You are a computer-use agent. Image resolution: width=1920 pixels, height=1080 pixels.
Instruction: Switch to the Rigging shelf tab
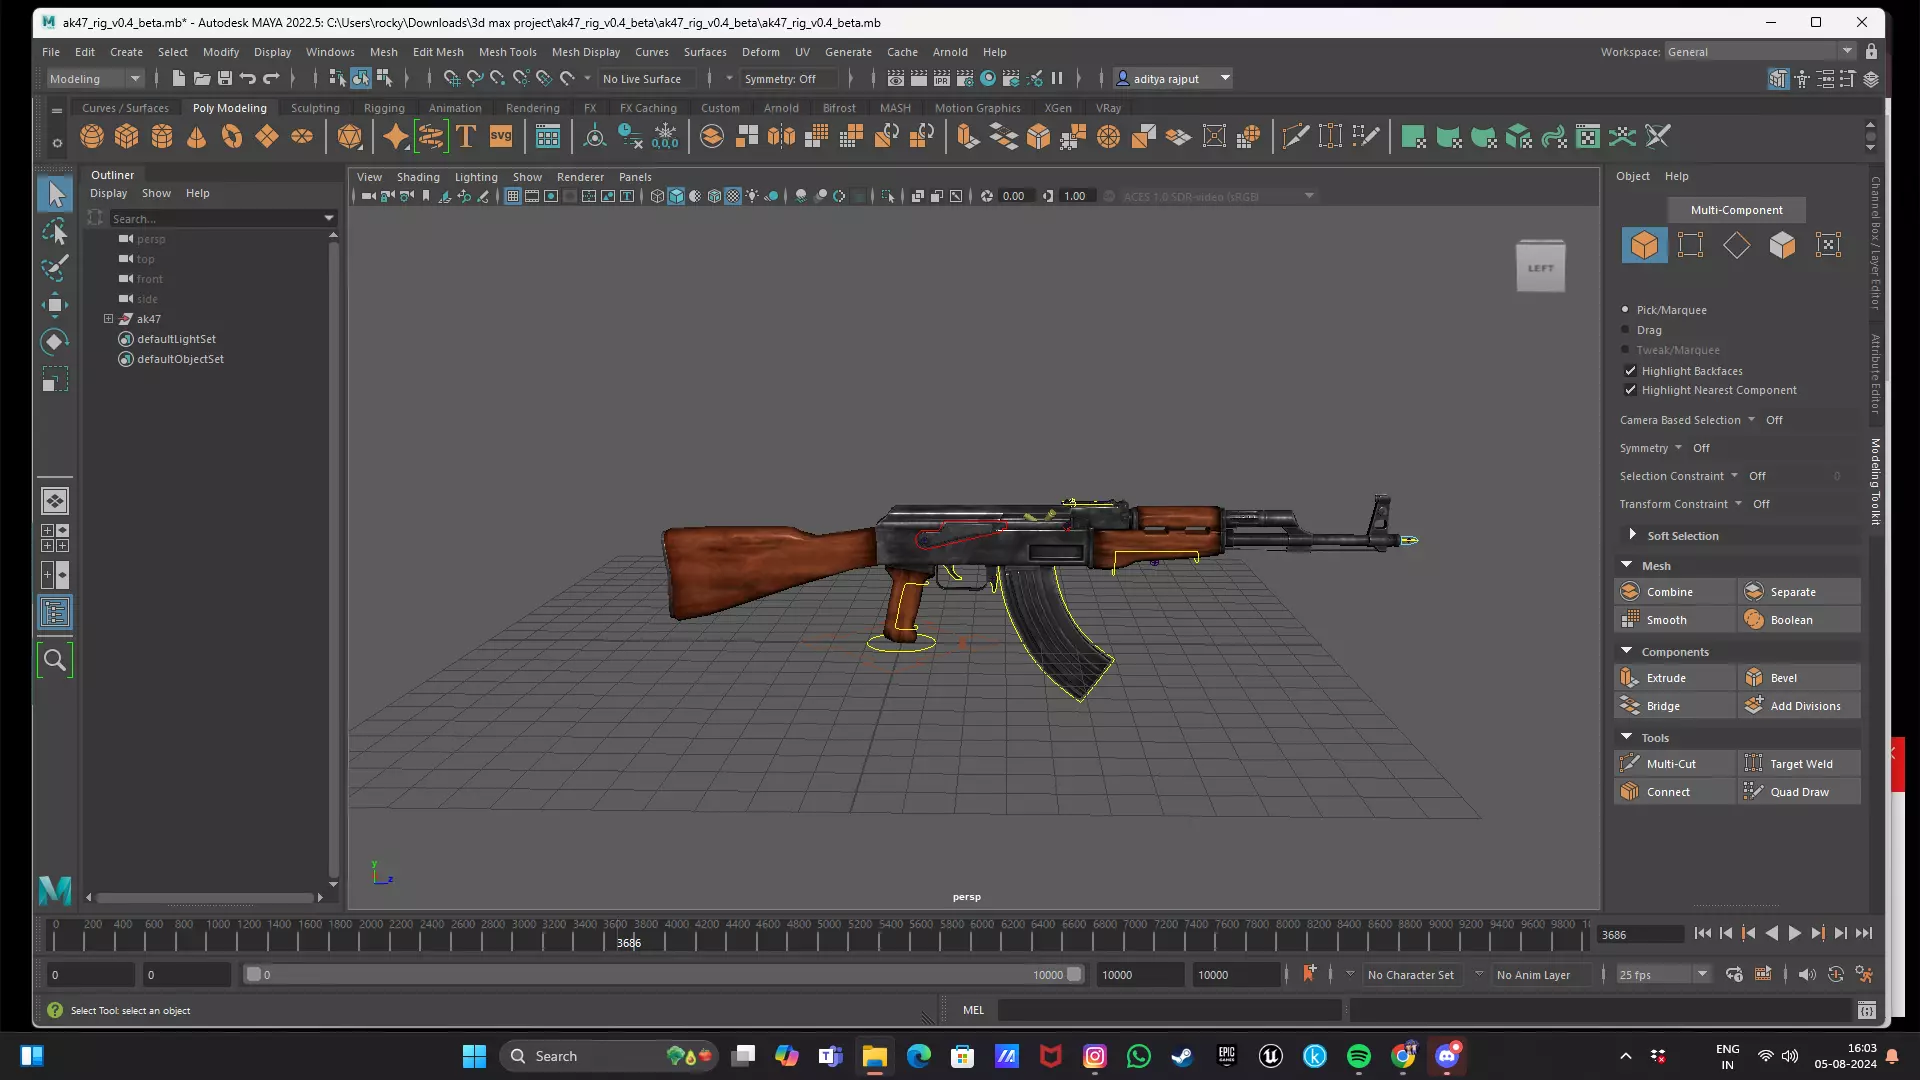click(384, 108)
